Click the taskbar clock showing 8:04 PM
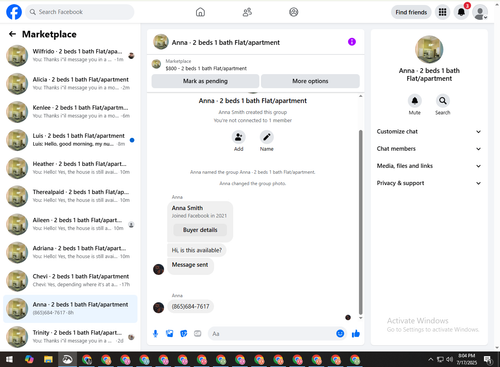Viewport: 500px width, 367px height. pyautogui.click(x=467, y=359)
